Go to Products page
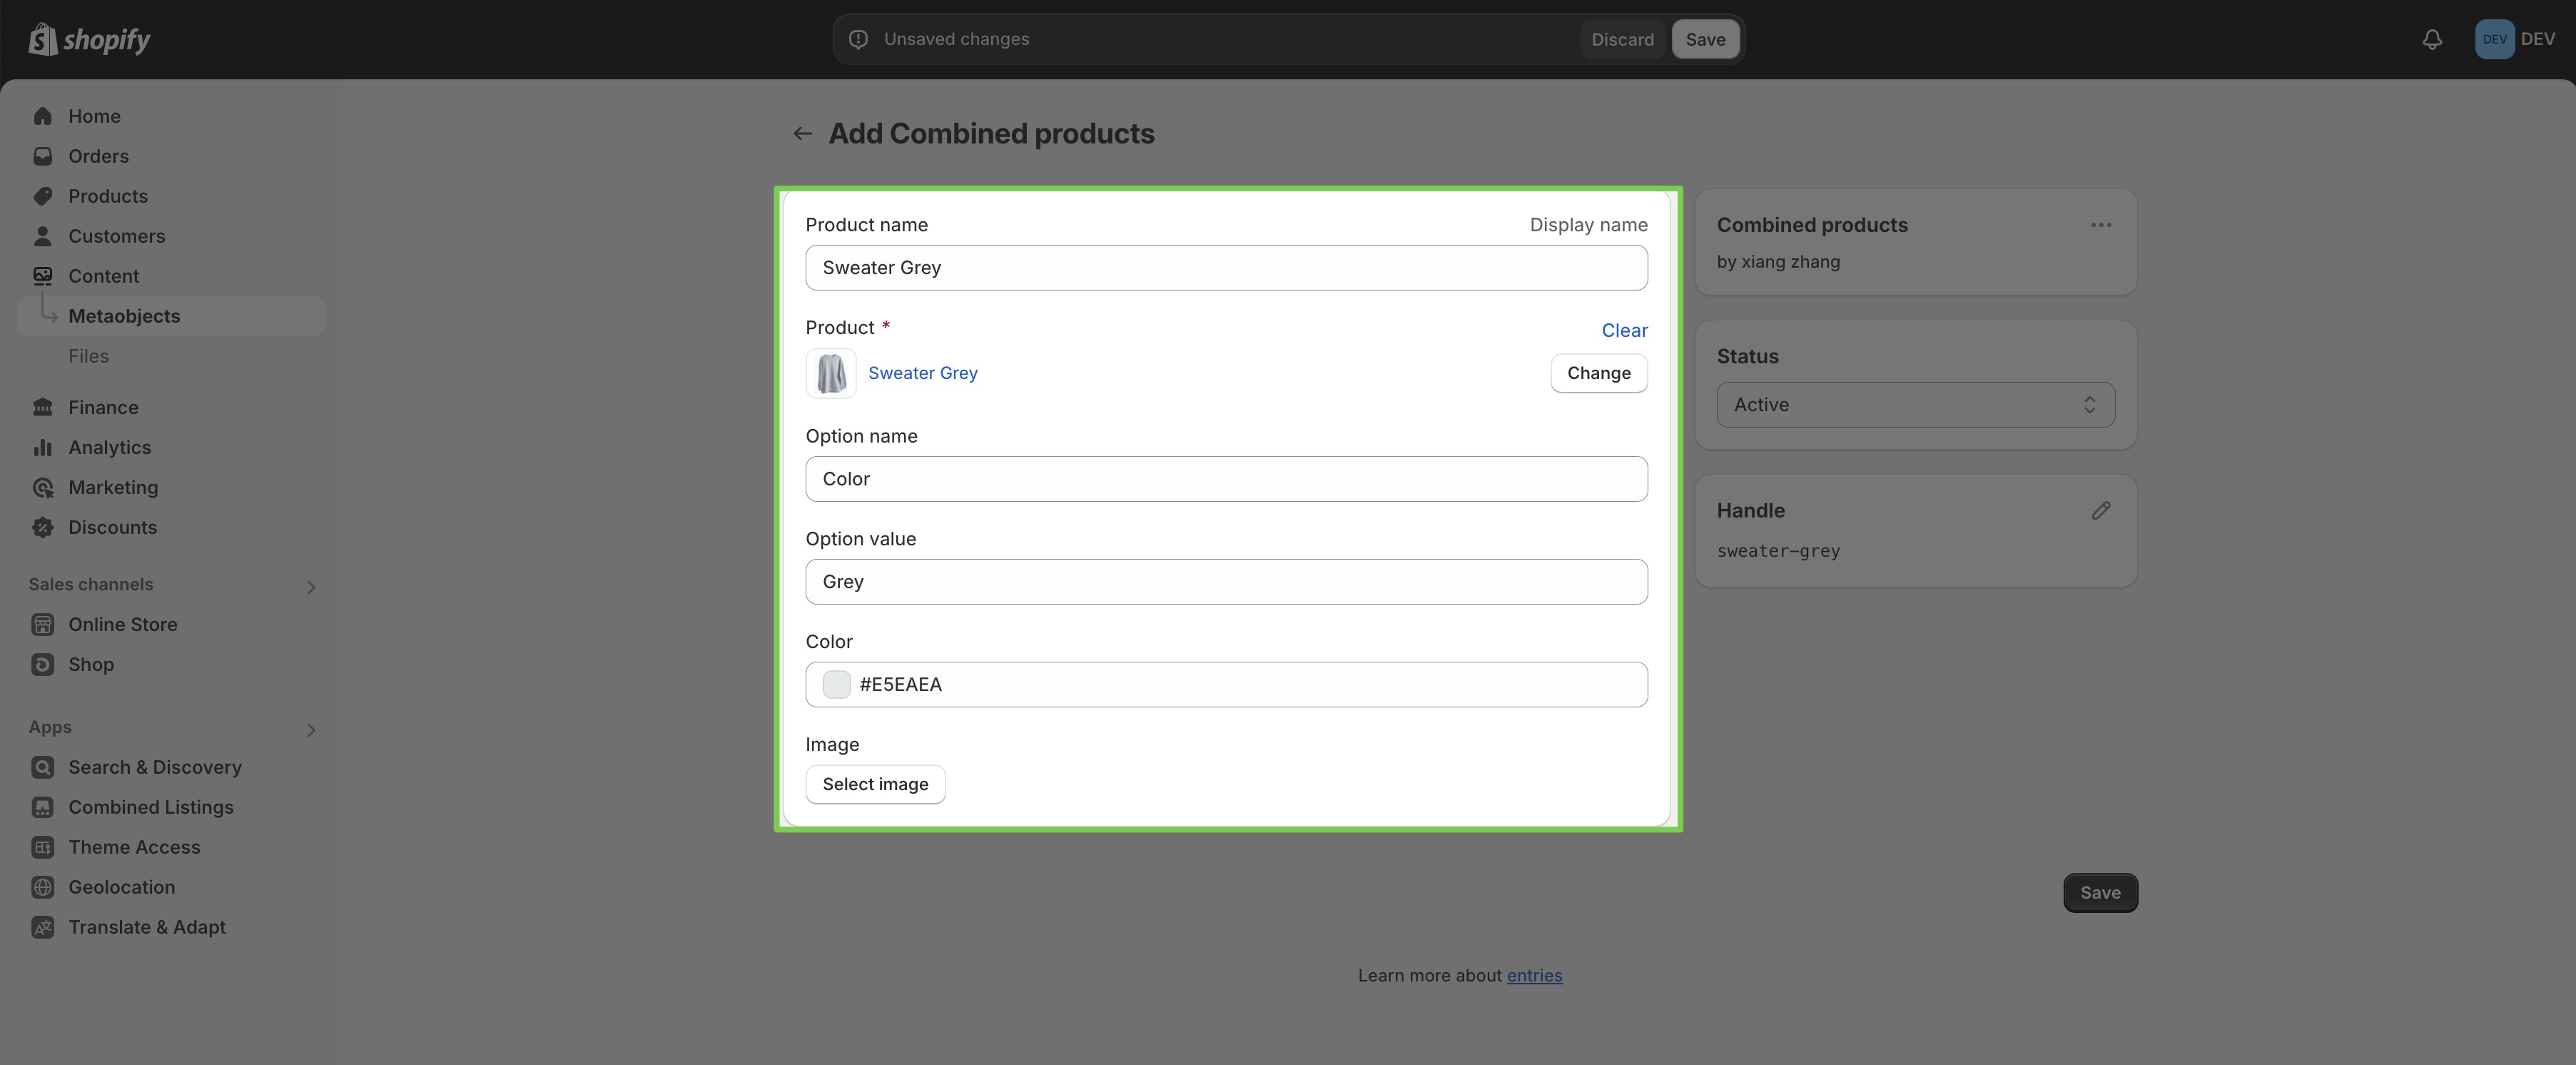Image resolution: width=2576 pixels, height=1065 pixels. coord(108,196)
